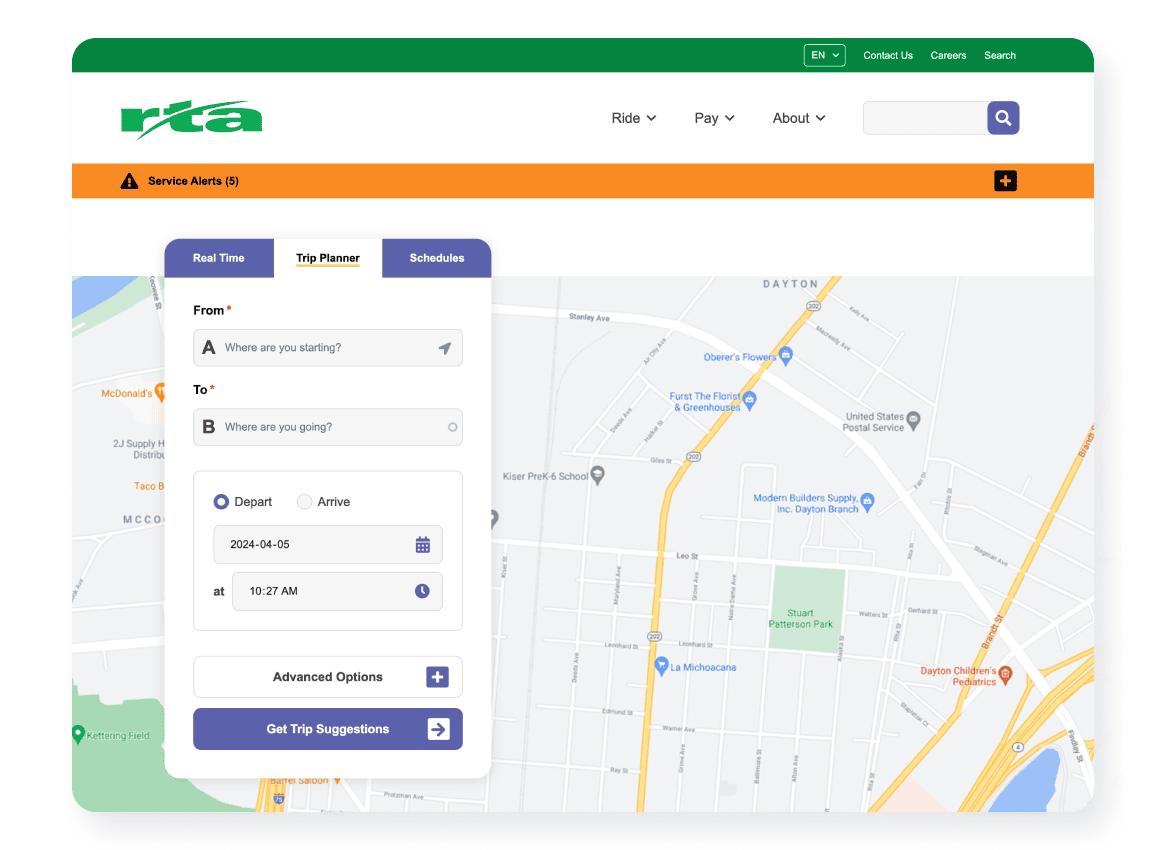Switch to the Real Time tab
The height and width of the screenshot is (850, 1170).
point(219,258)
